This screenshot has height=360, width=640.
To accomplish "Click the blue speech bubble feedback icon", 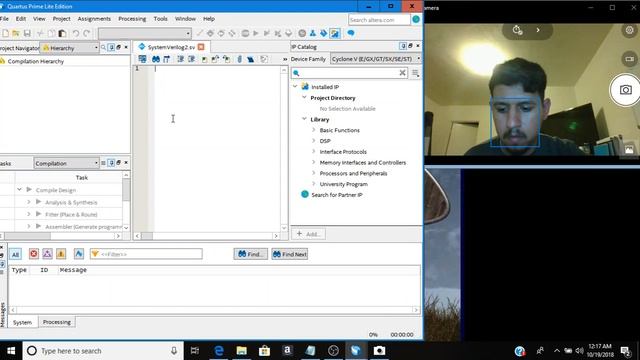I will [x=351, y=33].
